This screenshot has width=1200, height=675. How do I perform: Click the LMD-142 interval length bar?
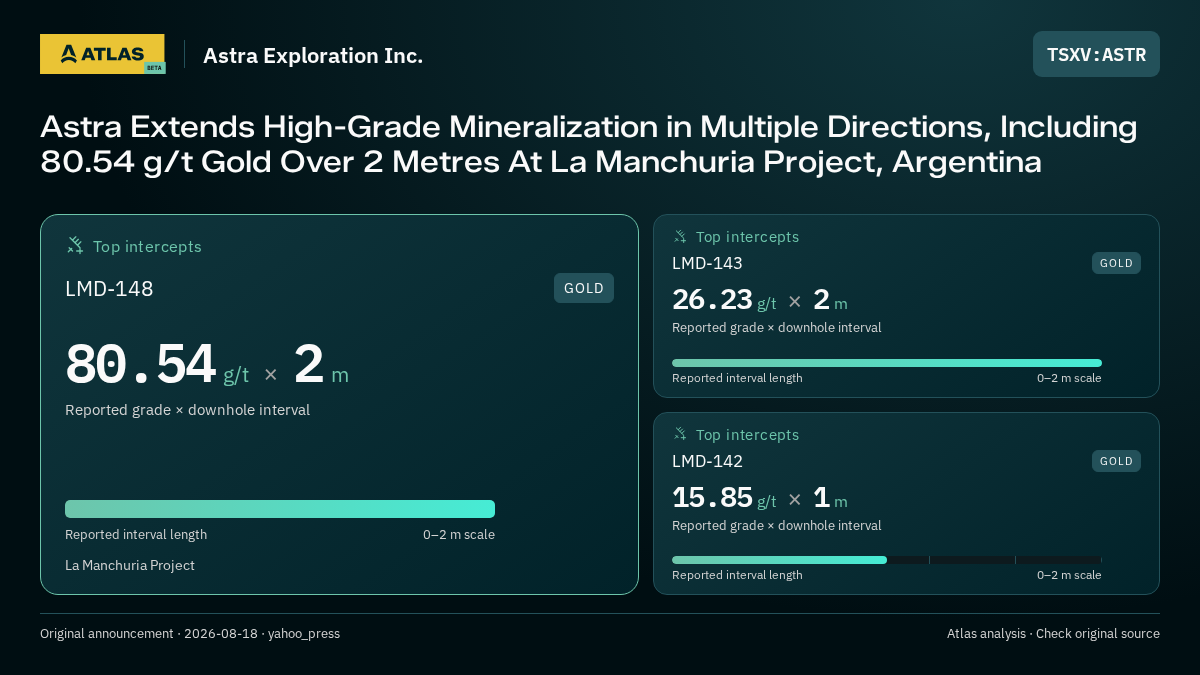(x=887, y=560)
